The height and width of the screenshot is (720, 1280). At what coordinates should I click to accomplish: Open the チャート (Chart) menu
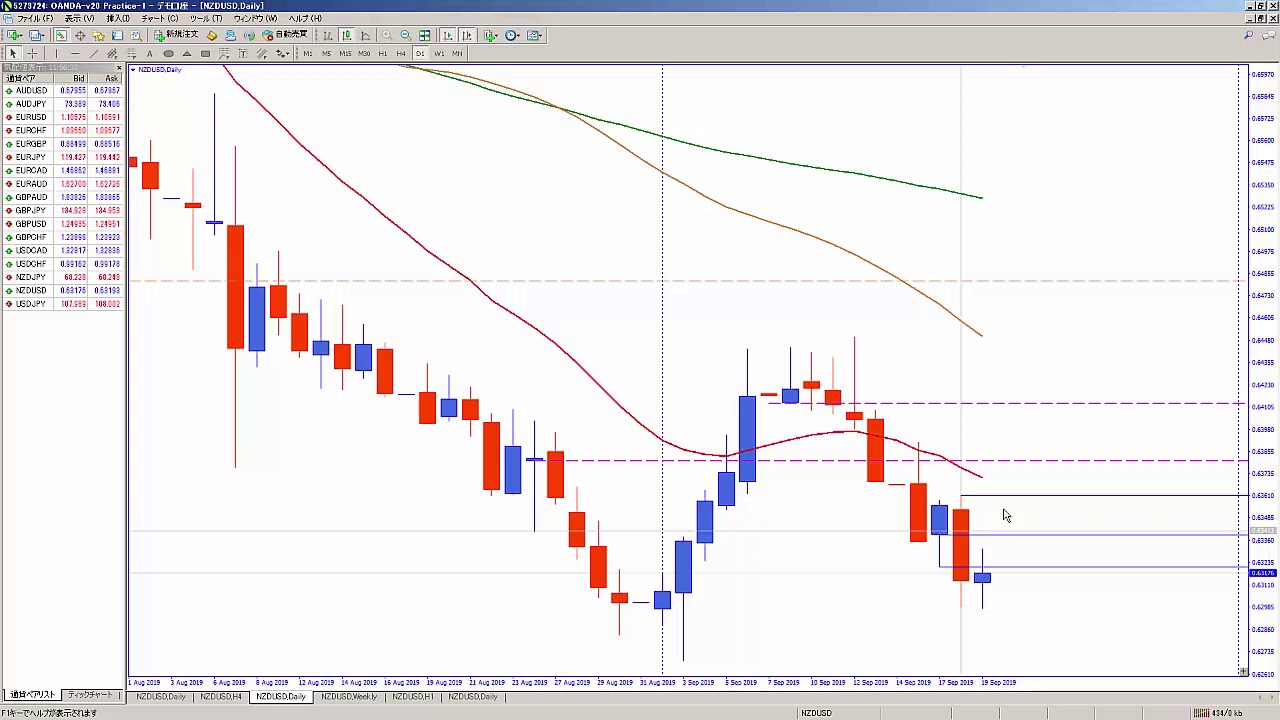[x=159, y=19]
